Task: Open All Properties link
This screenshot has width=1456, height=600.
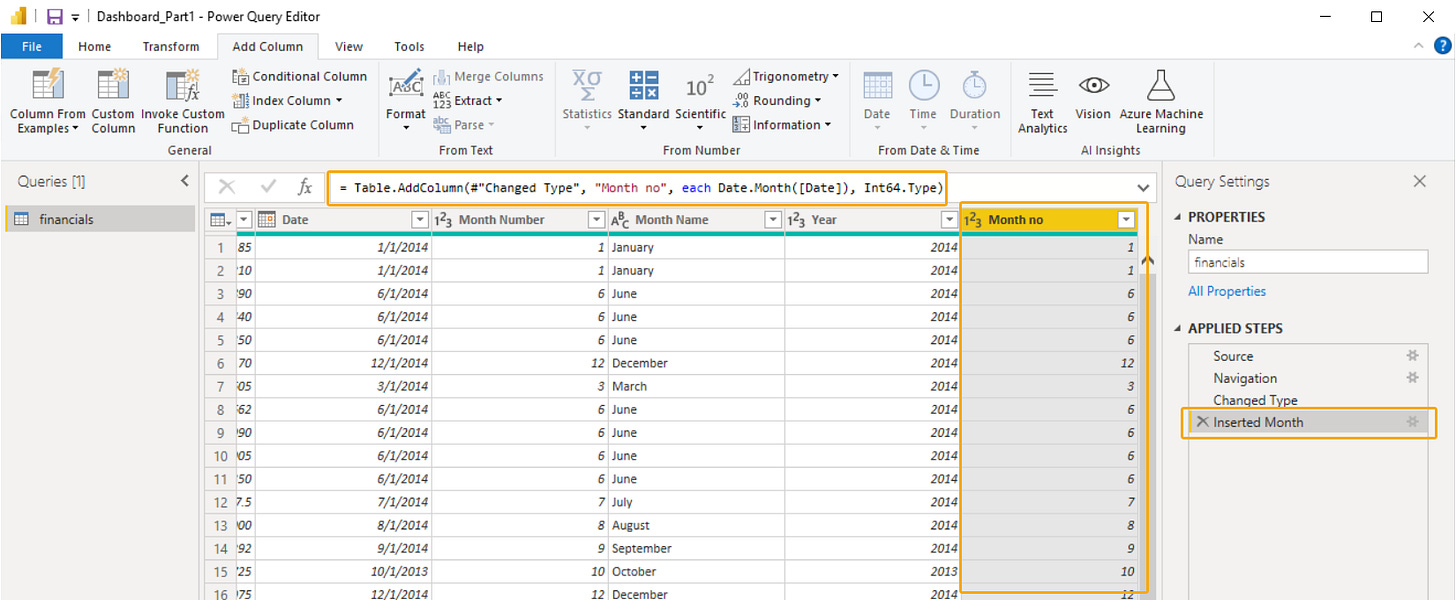Action: click(1227, 291)
